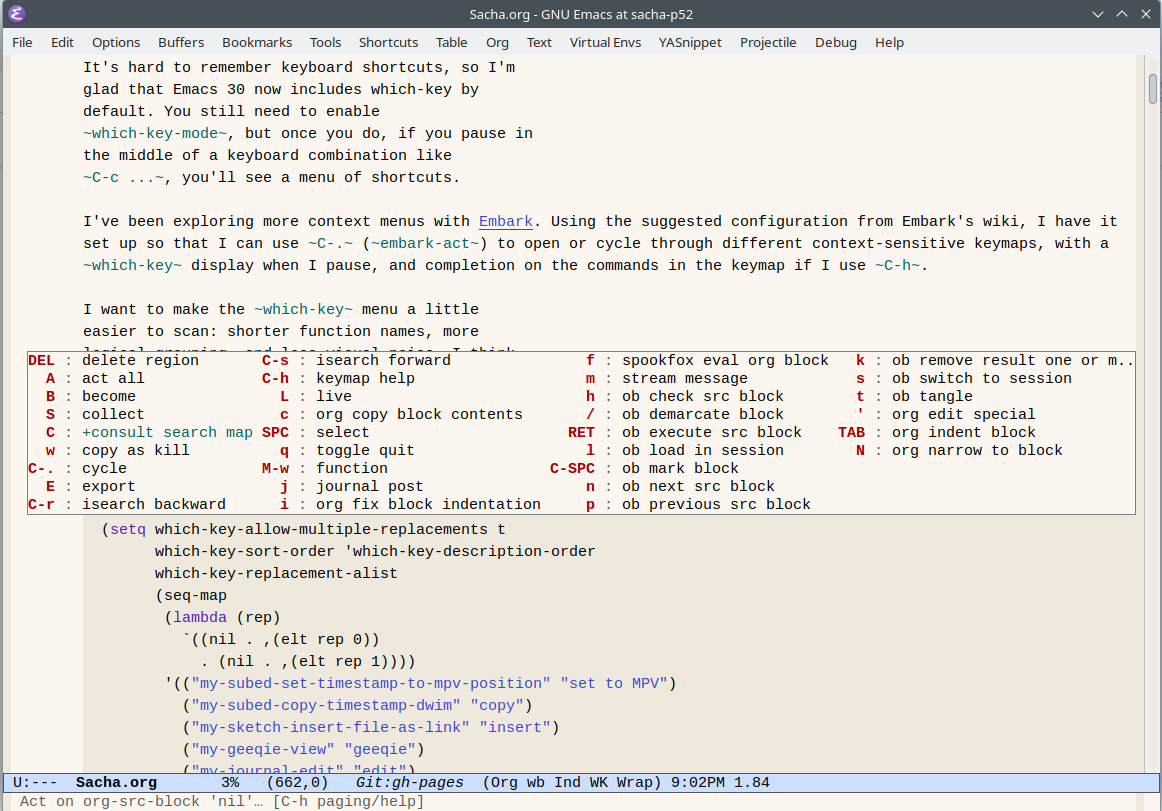Viewport: 1162px width, 811px height.
Task: Click the 'isearch backward' entry
Action: tap(153, 504)
